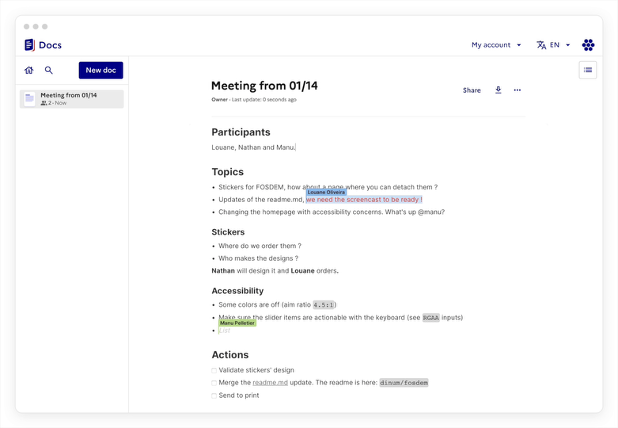Open search with the magnifier icon

click(49, 70)
